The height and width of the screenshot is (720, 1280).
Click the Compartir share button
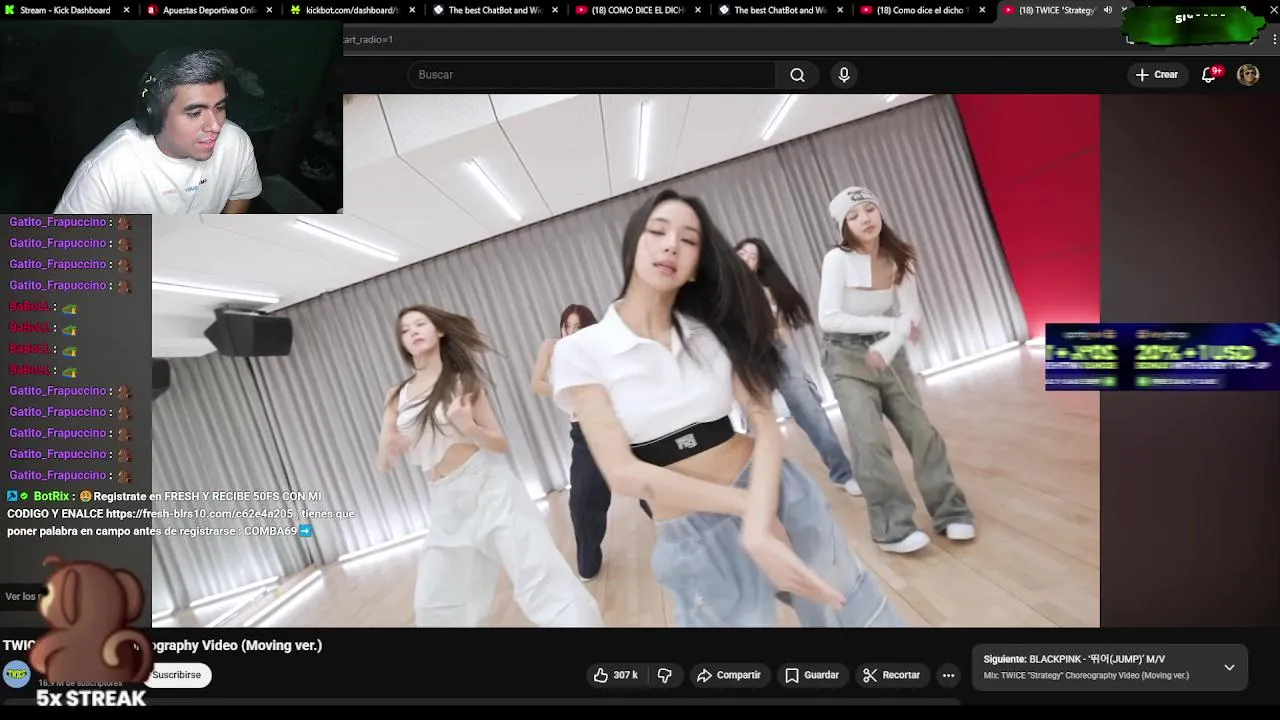[x=729, y=675]
